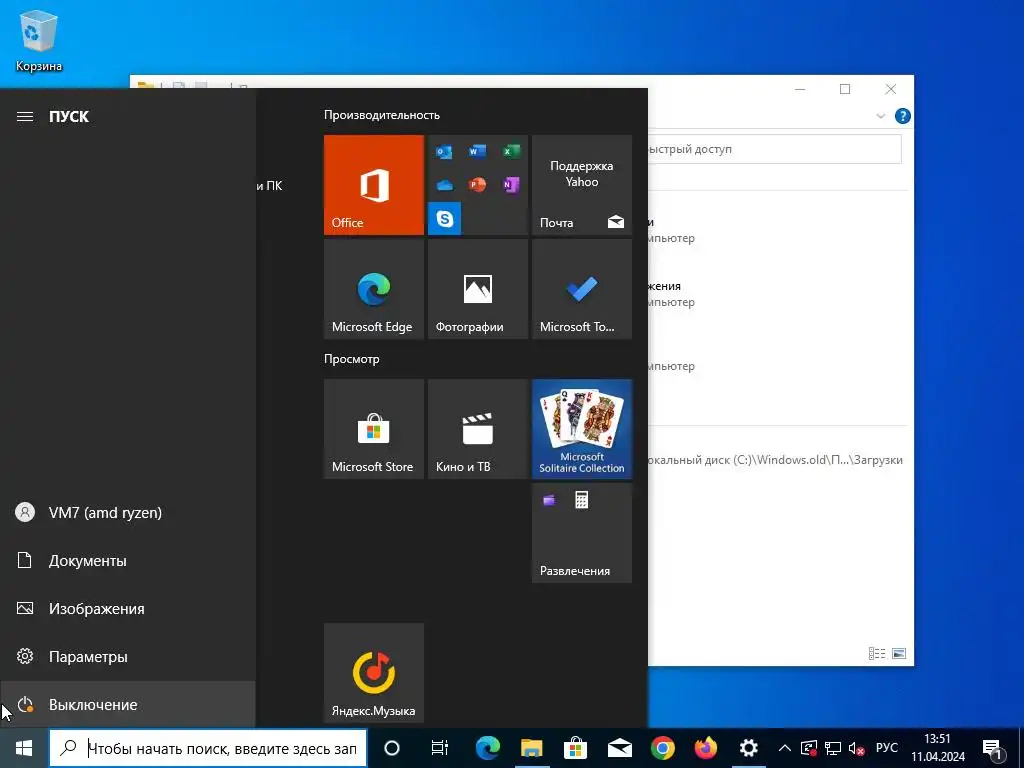Viewport: 1024px width, 768px height.
Task: Open the clock showing 13:51
Action: point(938,748)
